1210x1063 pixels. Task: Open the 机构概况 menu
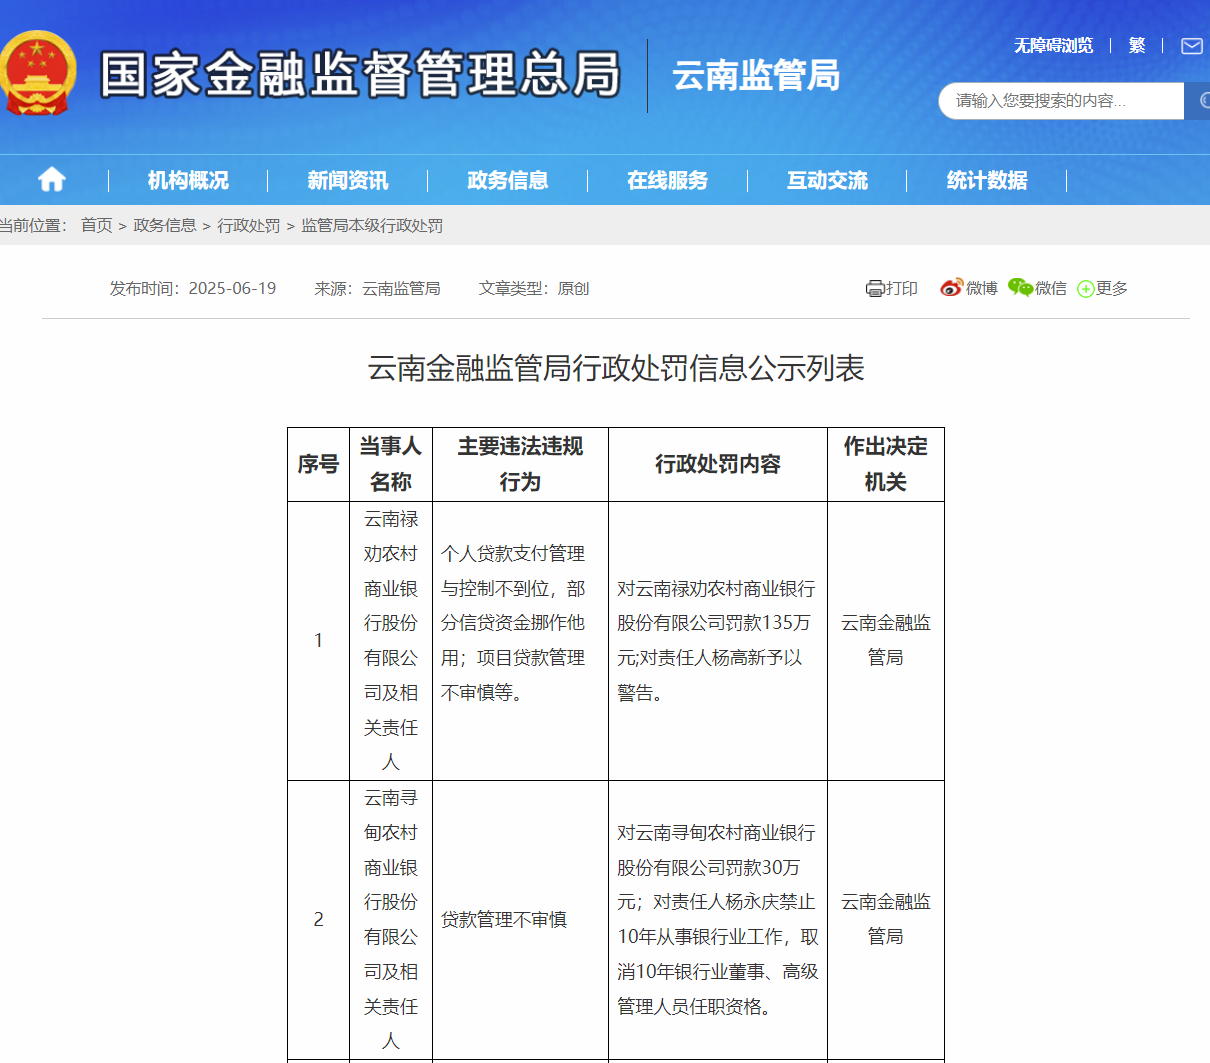tap(188, 180)
